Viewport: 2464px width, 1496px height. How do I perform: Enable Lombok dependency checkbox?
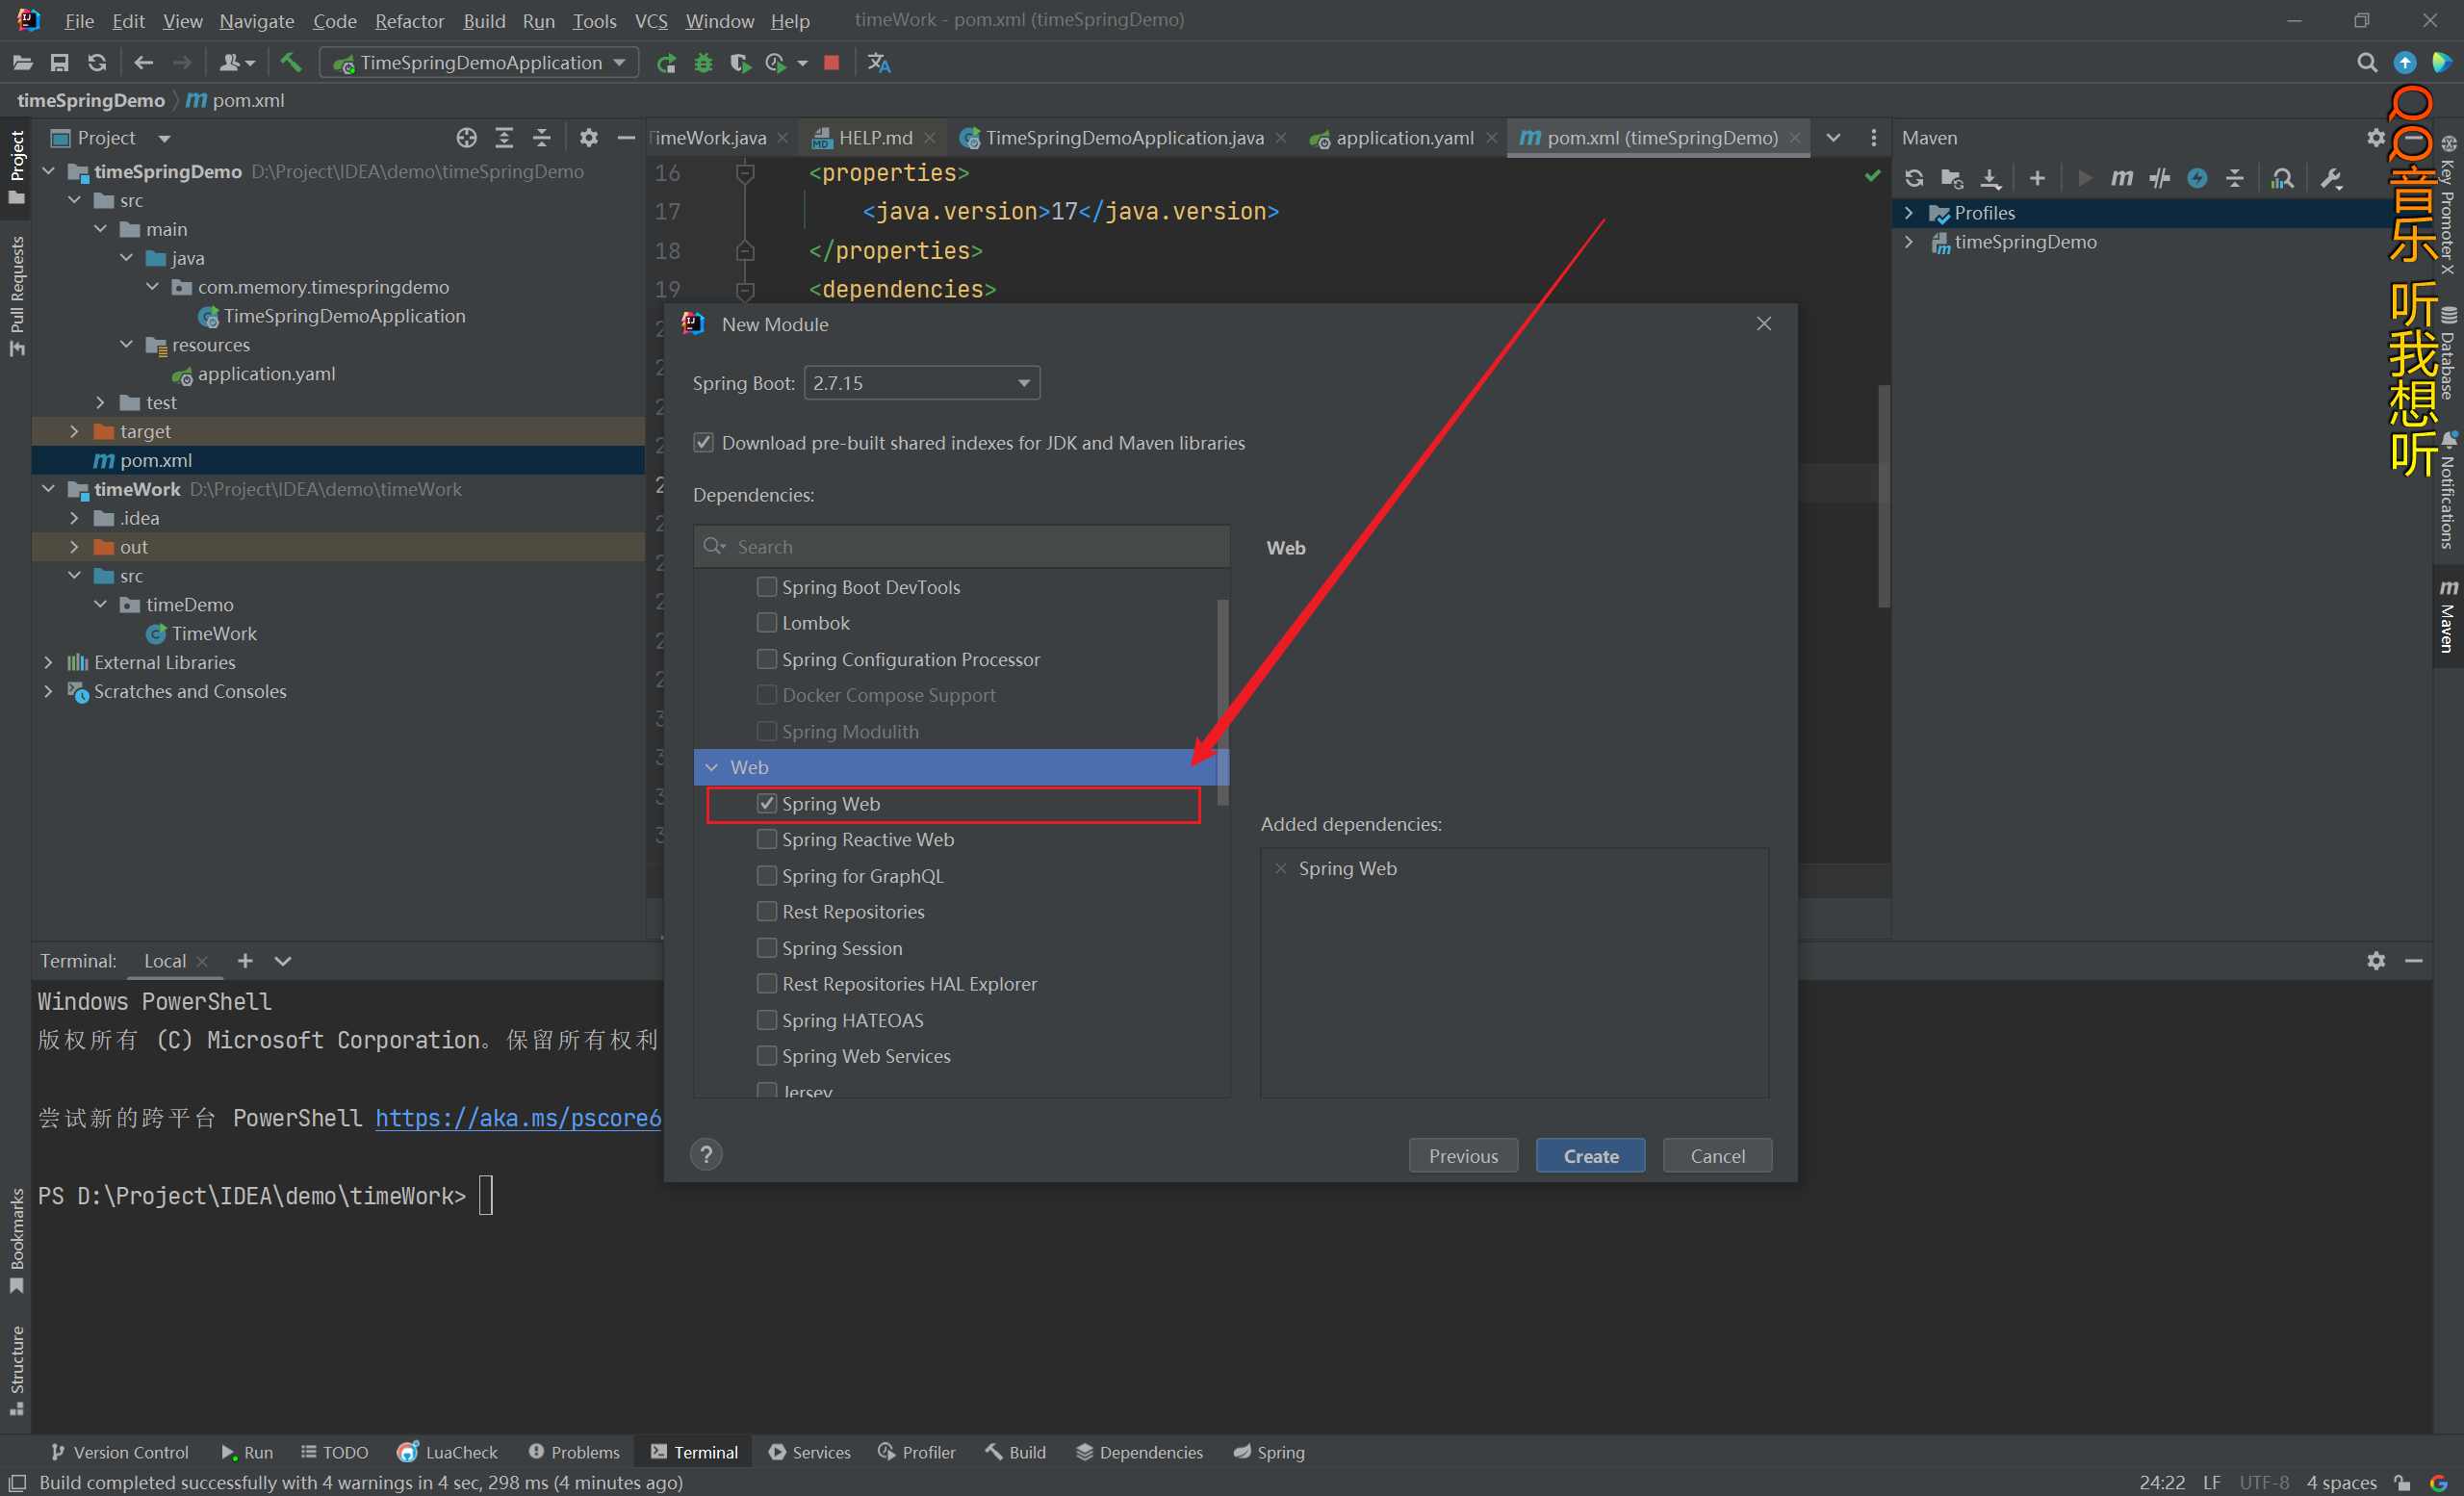[x=767, y=623]
